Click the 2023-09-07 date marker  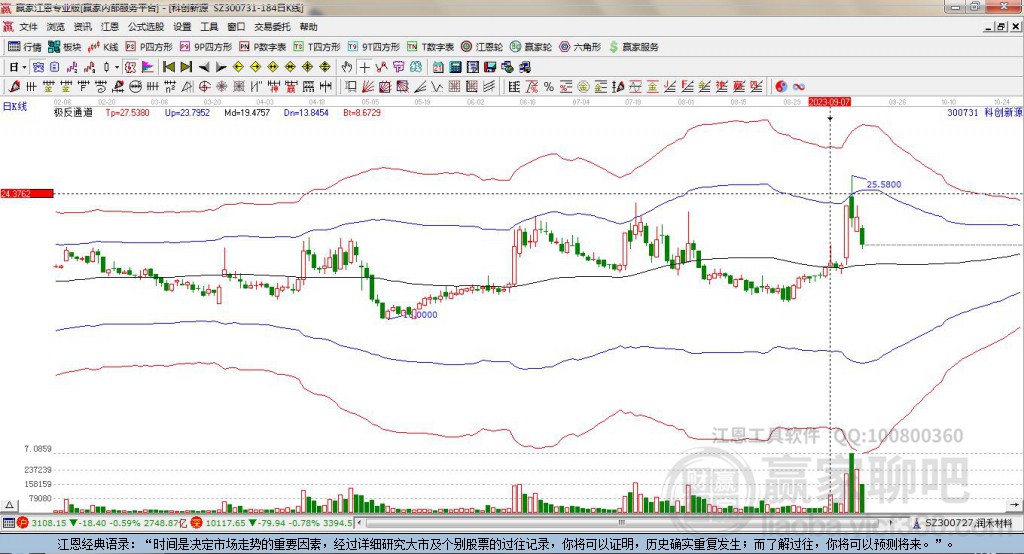[x=829, y=102]
